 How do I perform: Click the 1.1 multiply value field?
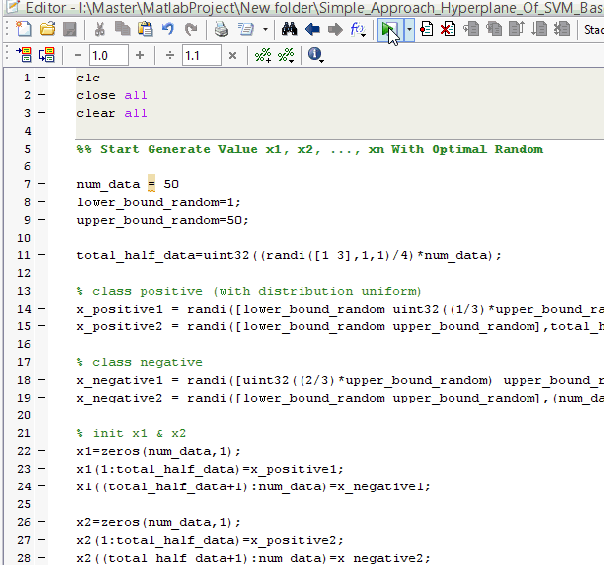200,55
